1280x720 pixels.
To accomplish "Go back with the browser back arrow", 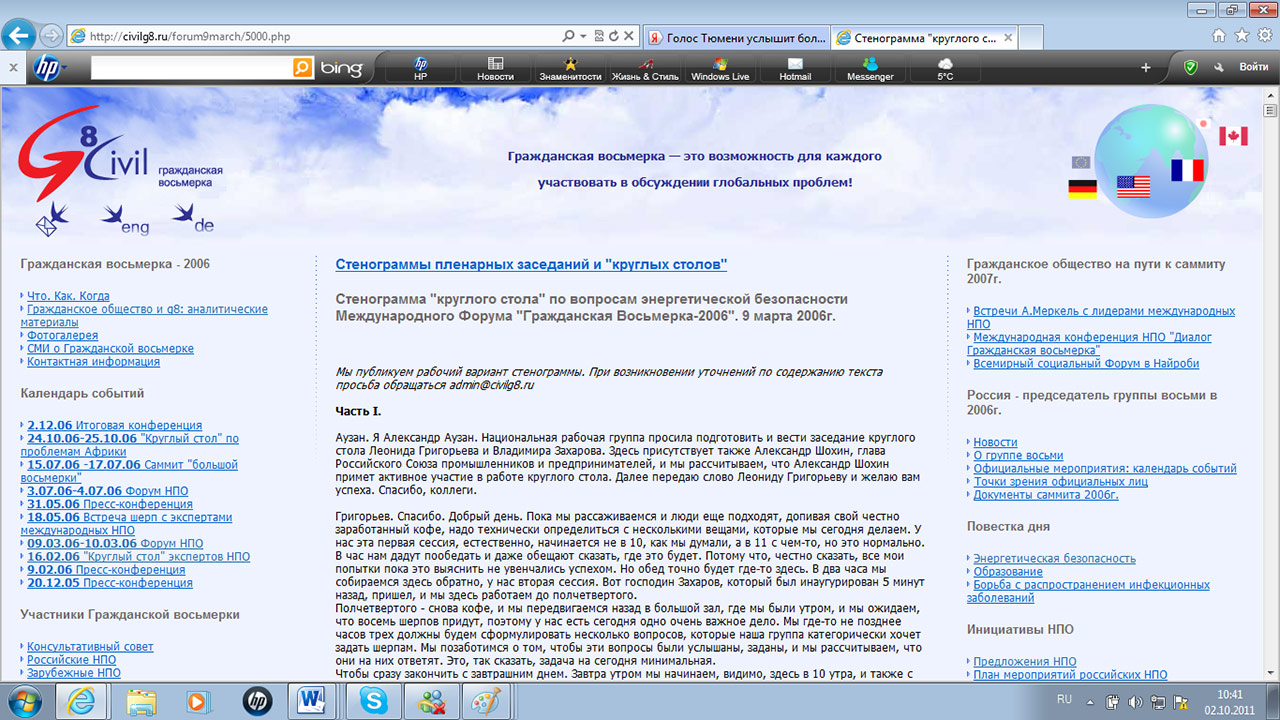I will pyautogui.click(x=18, y=35).
